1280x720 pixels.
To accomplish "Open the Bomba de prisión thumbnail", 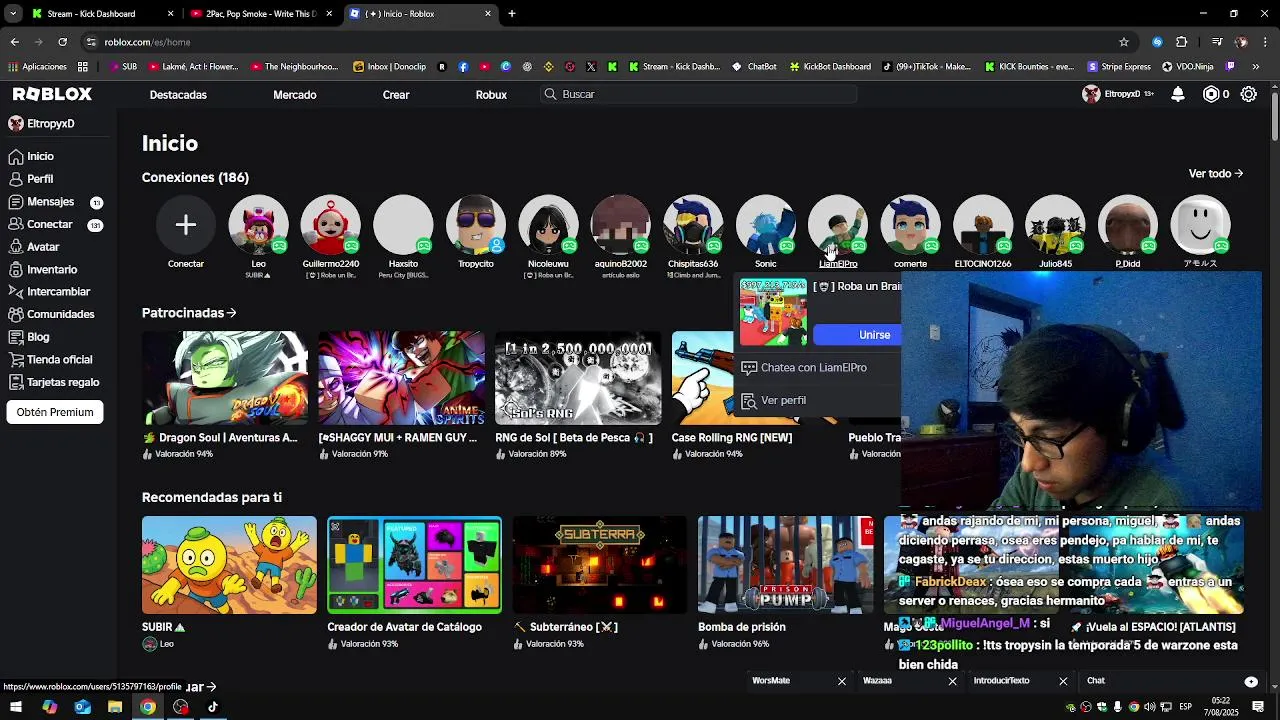I will pyautogui.click(x=785, y=565).
